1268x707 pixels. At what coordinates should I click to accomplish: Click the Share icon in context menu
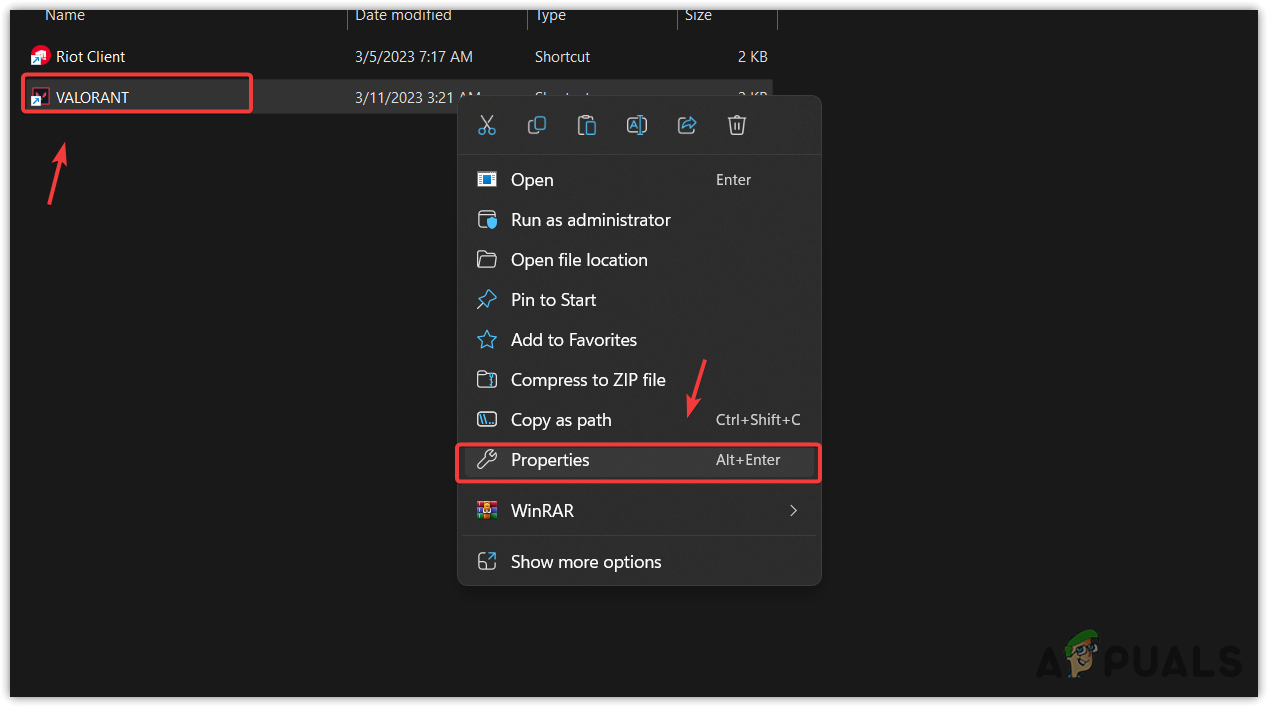pos(687,125)
